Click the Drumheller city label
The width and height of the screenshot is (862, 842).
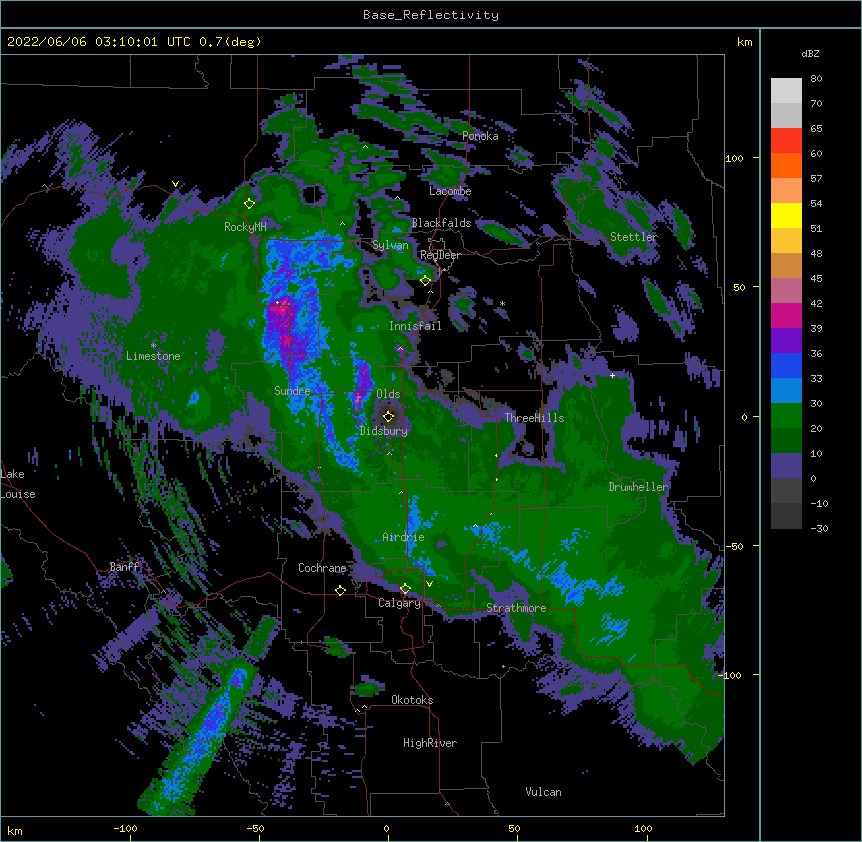638,487
